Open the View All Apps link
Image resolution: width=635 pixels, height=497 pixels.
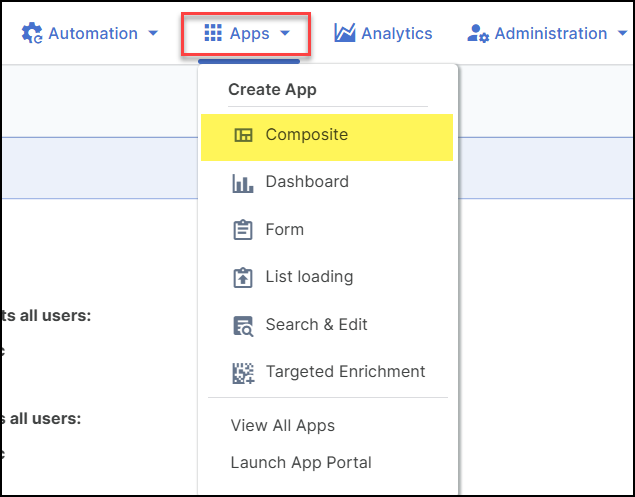pos(283,425)
